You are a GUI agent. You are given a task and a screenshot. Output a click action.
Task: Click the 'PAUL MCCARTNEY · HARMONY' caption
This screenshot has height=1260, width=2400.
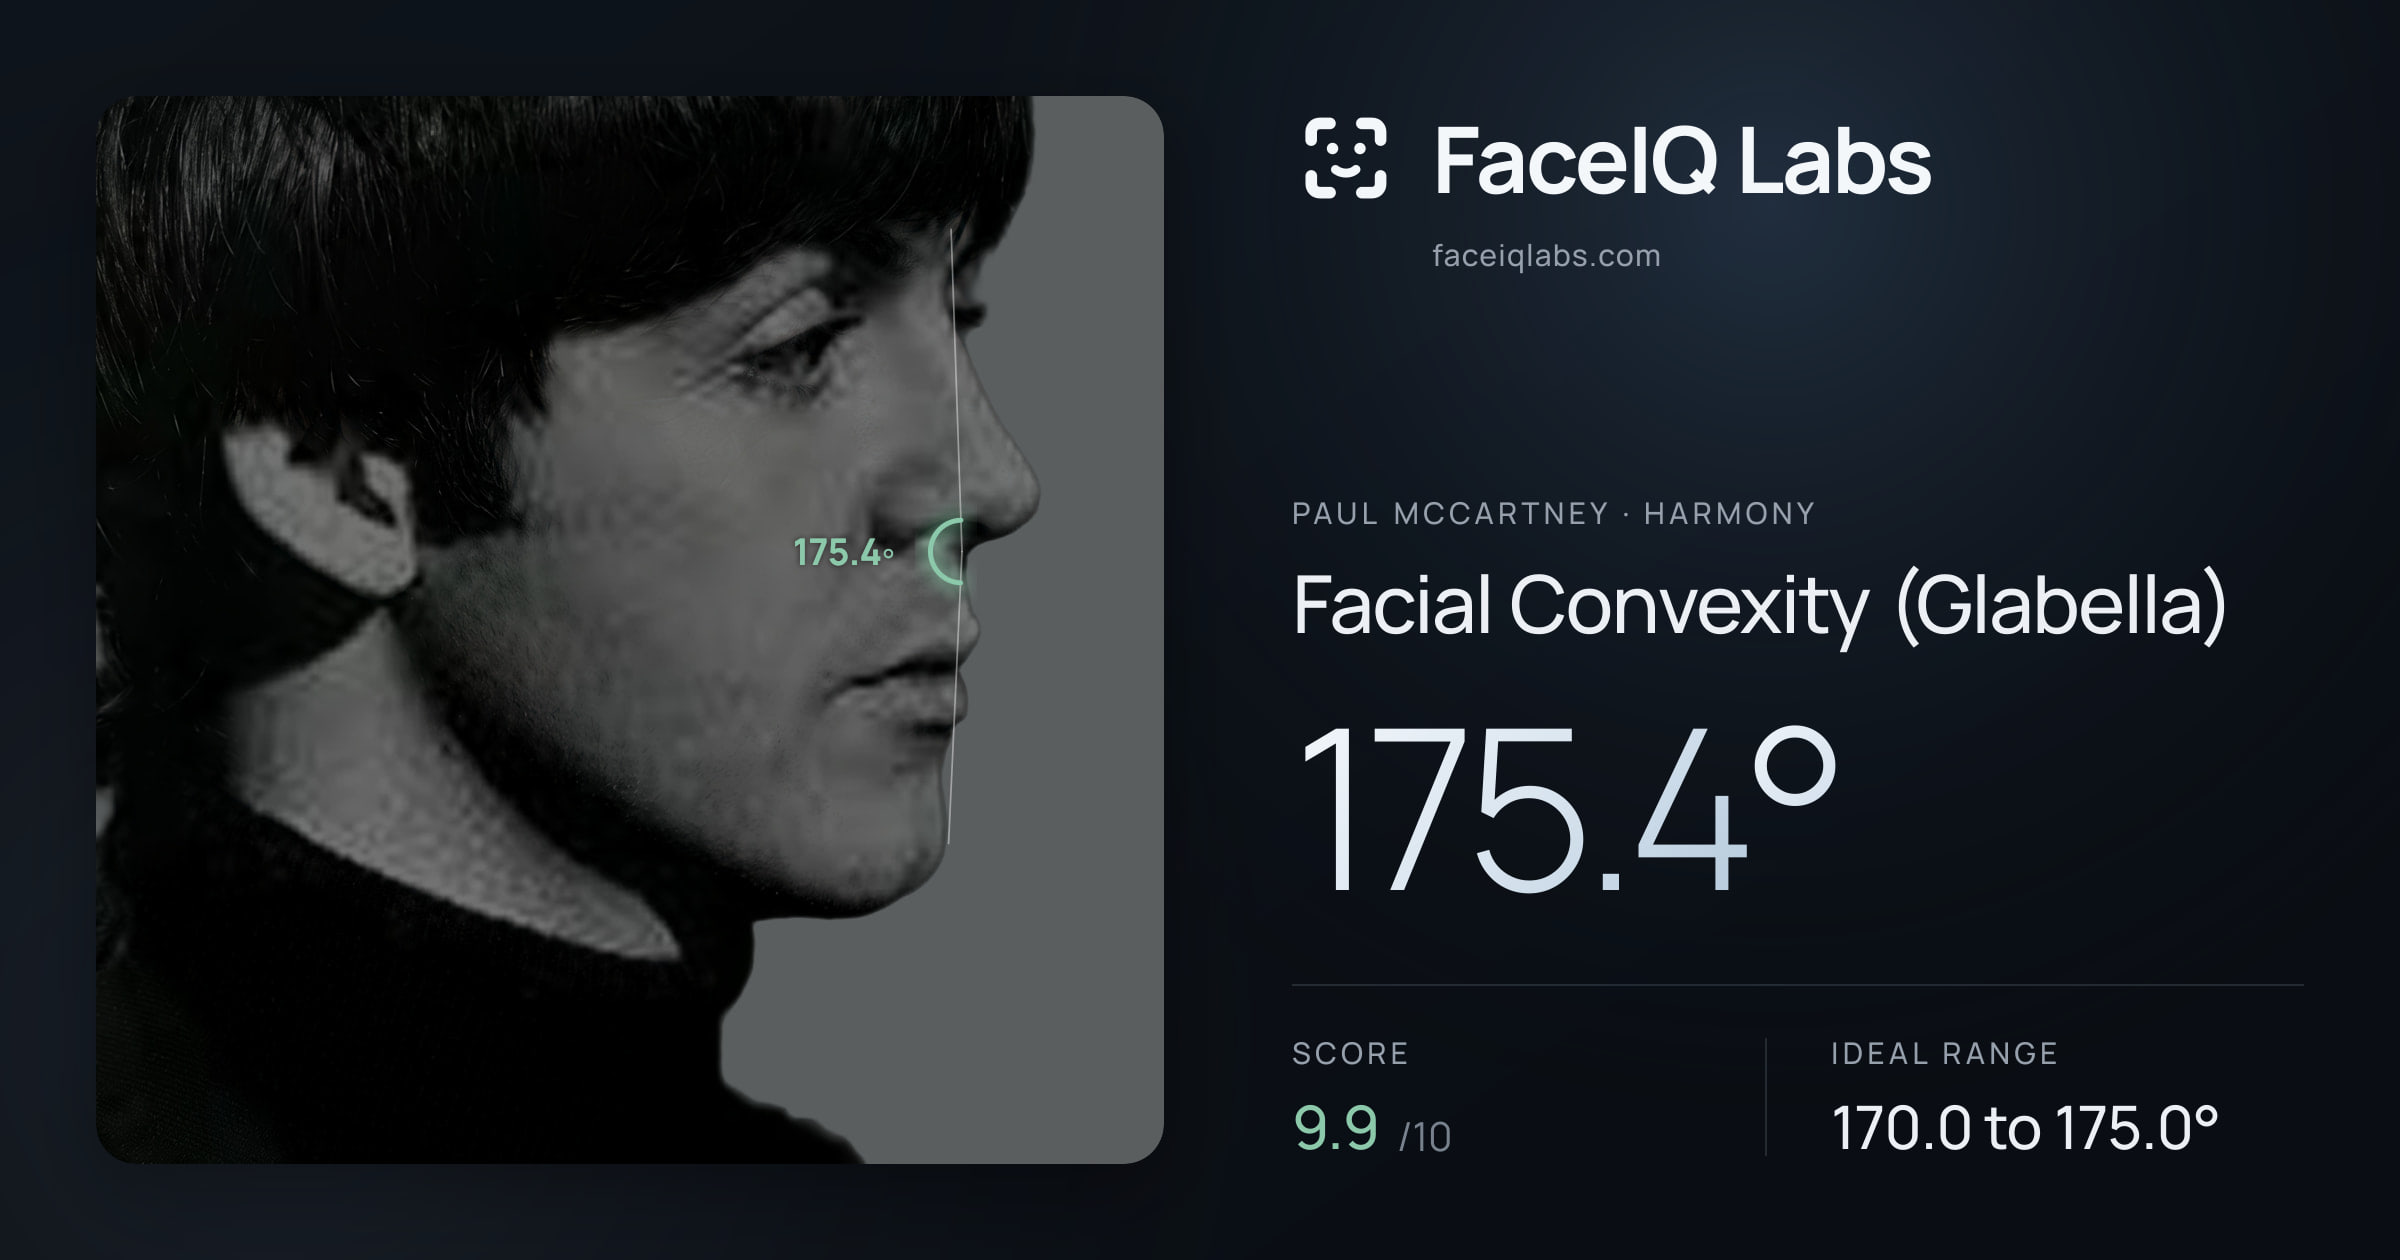pyautogui.click(x=1553, y=513)
